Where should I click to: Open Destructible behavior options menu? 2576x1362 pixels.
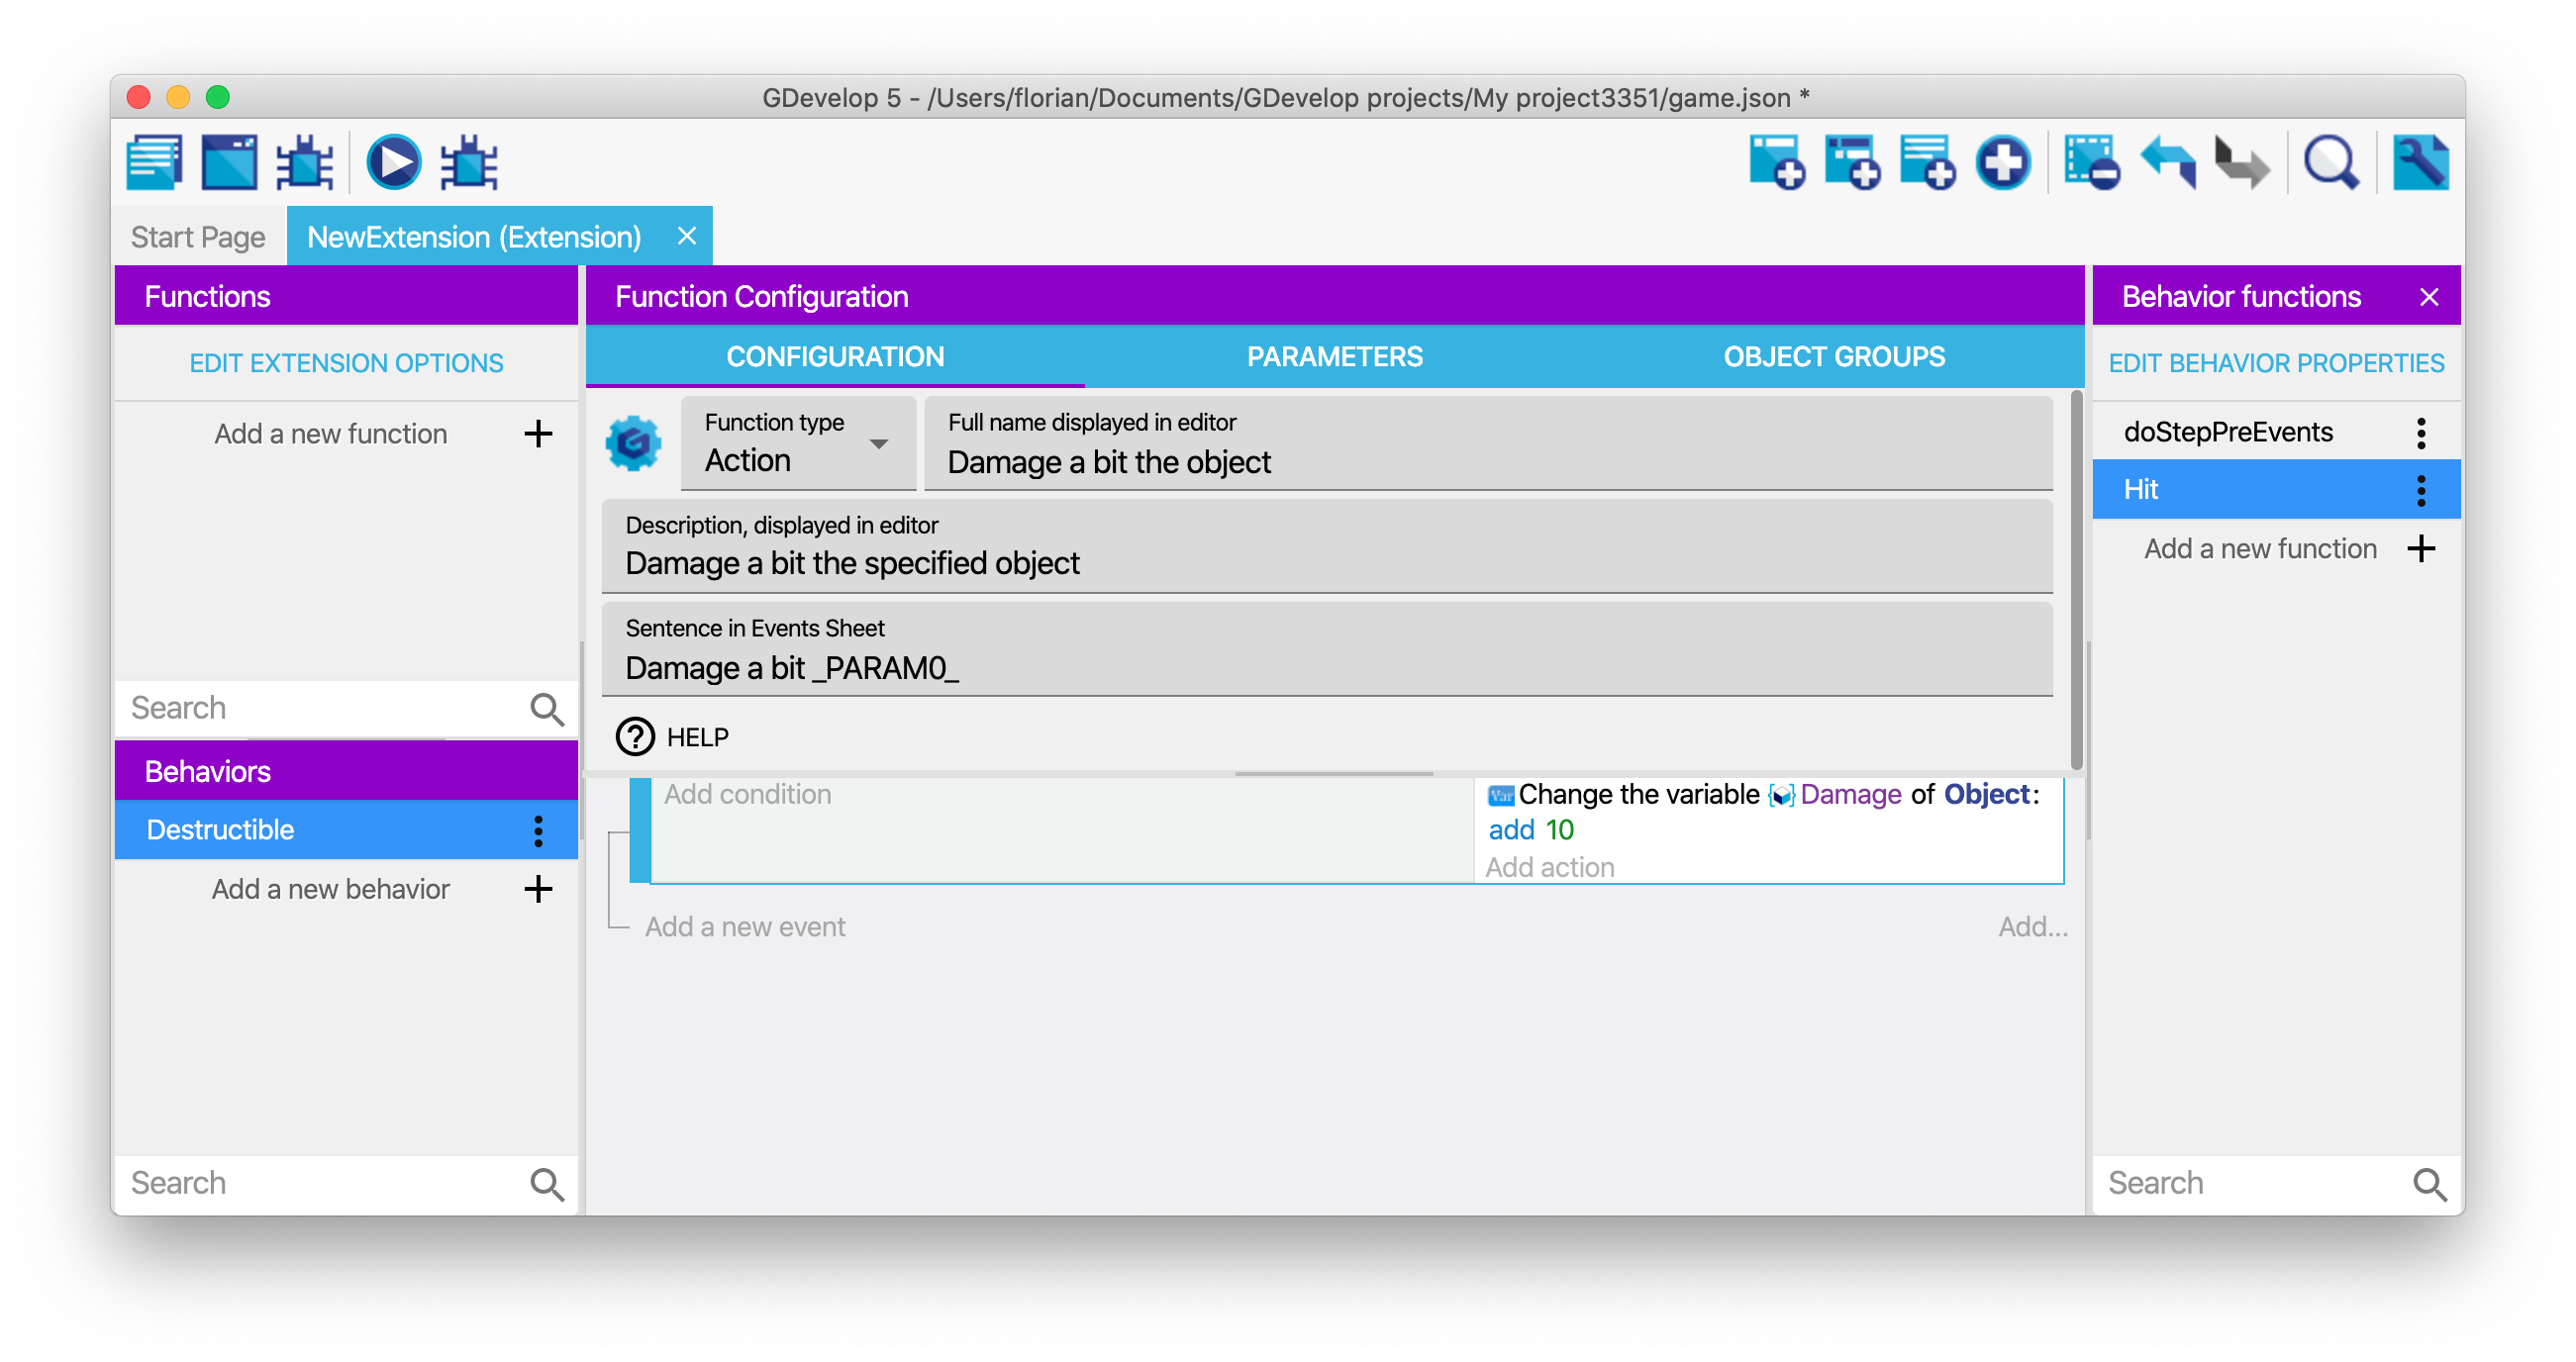[x=538, y=830]
